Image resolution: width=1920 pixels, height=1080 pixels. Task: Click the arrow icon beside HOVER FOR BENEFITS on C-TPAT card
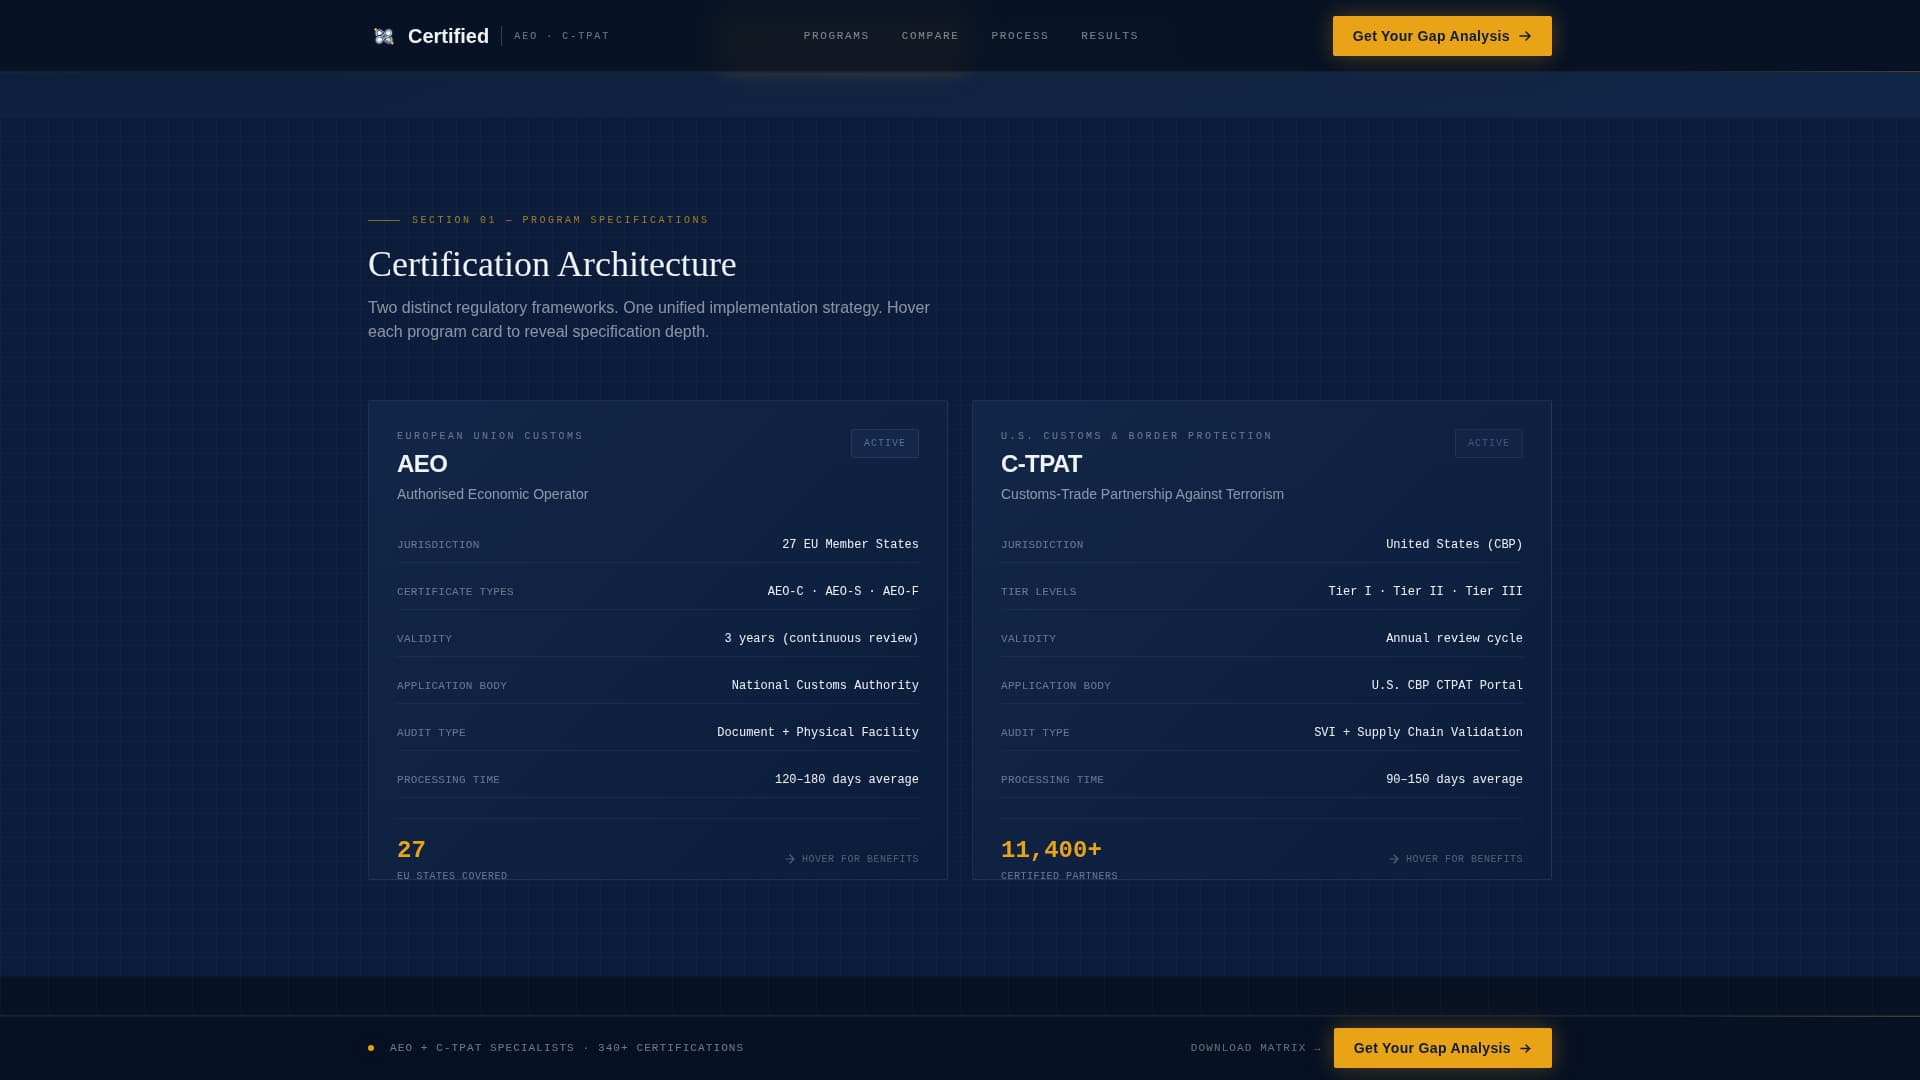pos(1392,858)
